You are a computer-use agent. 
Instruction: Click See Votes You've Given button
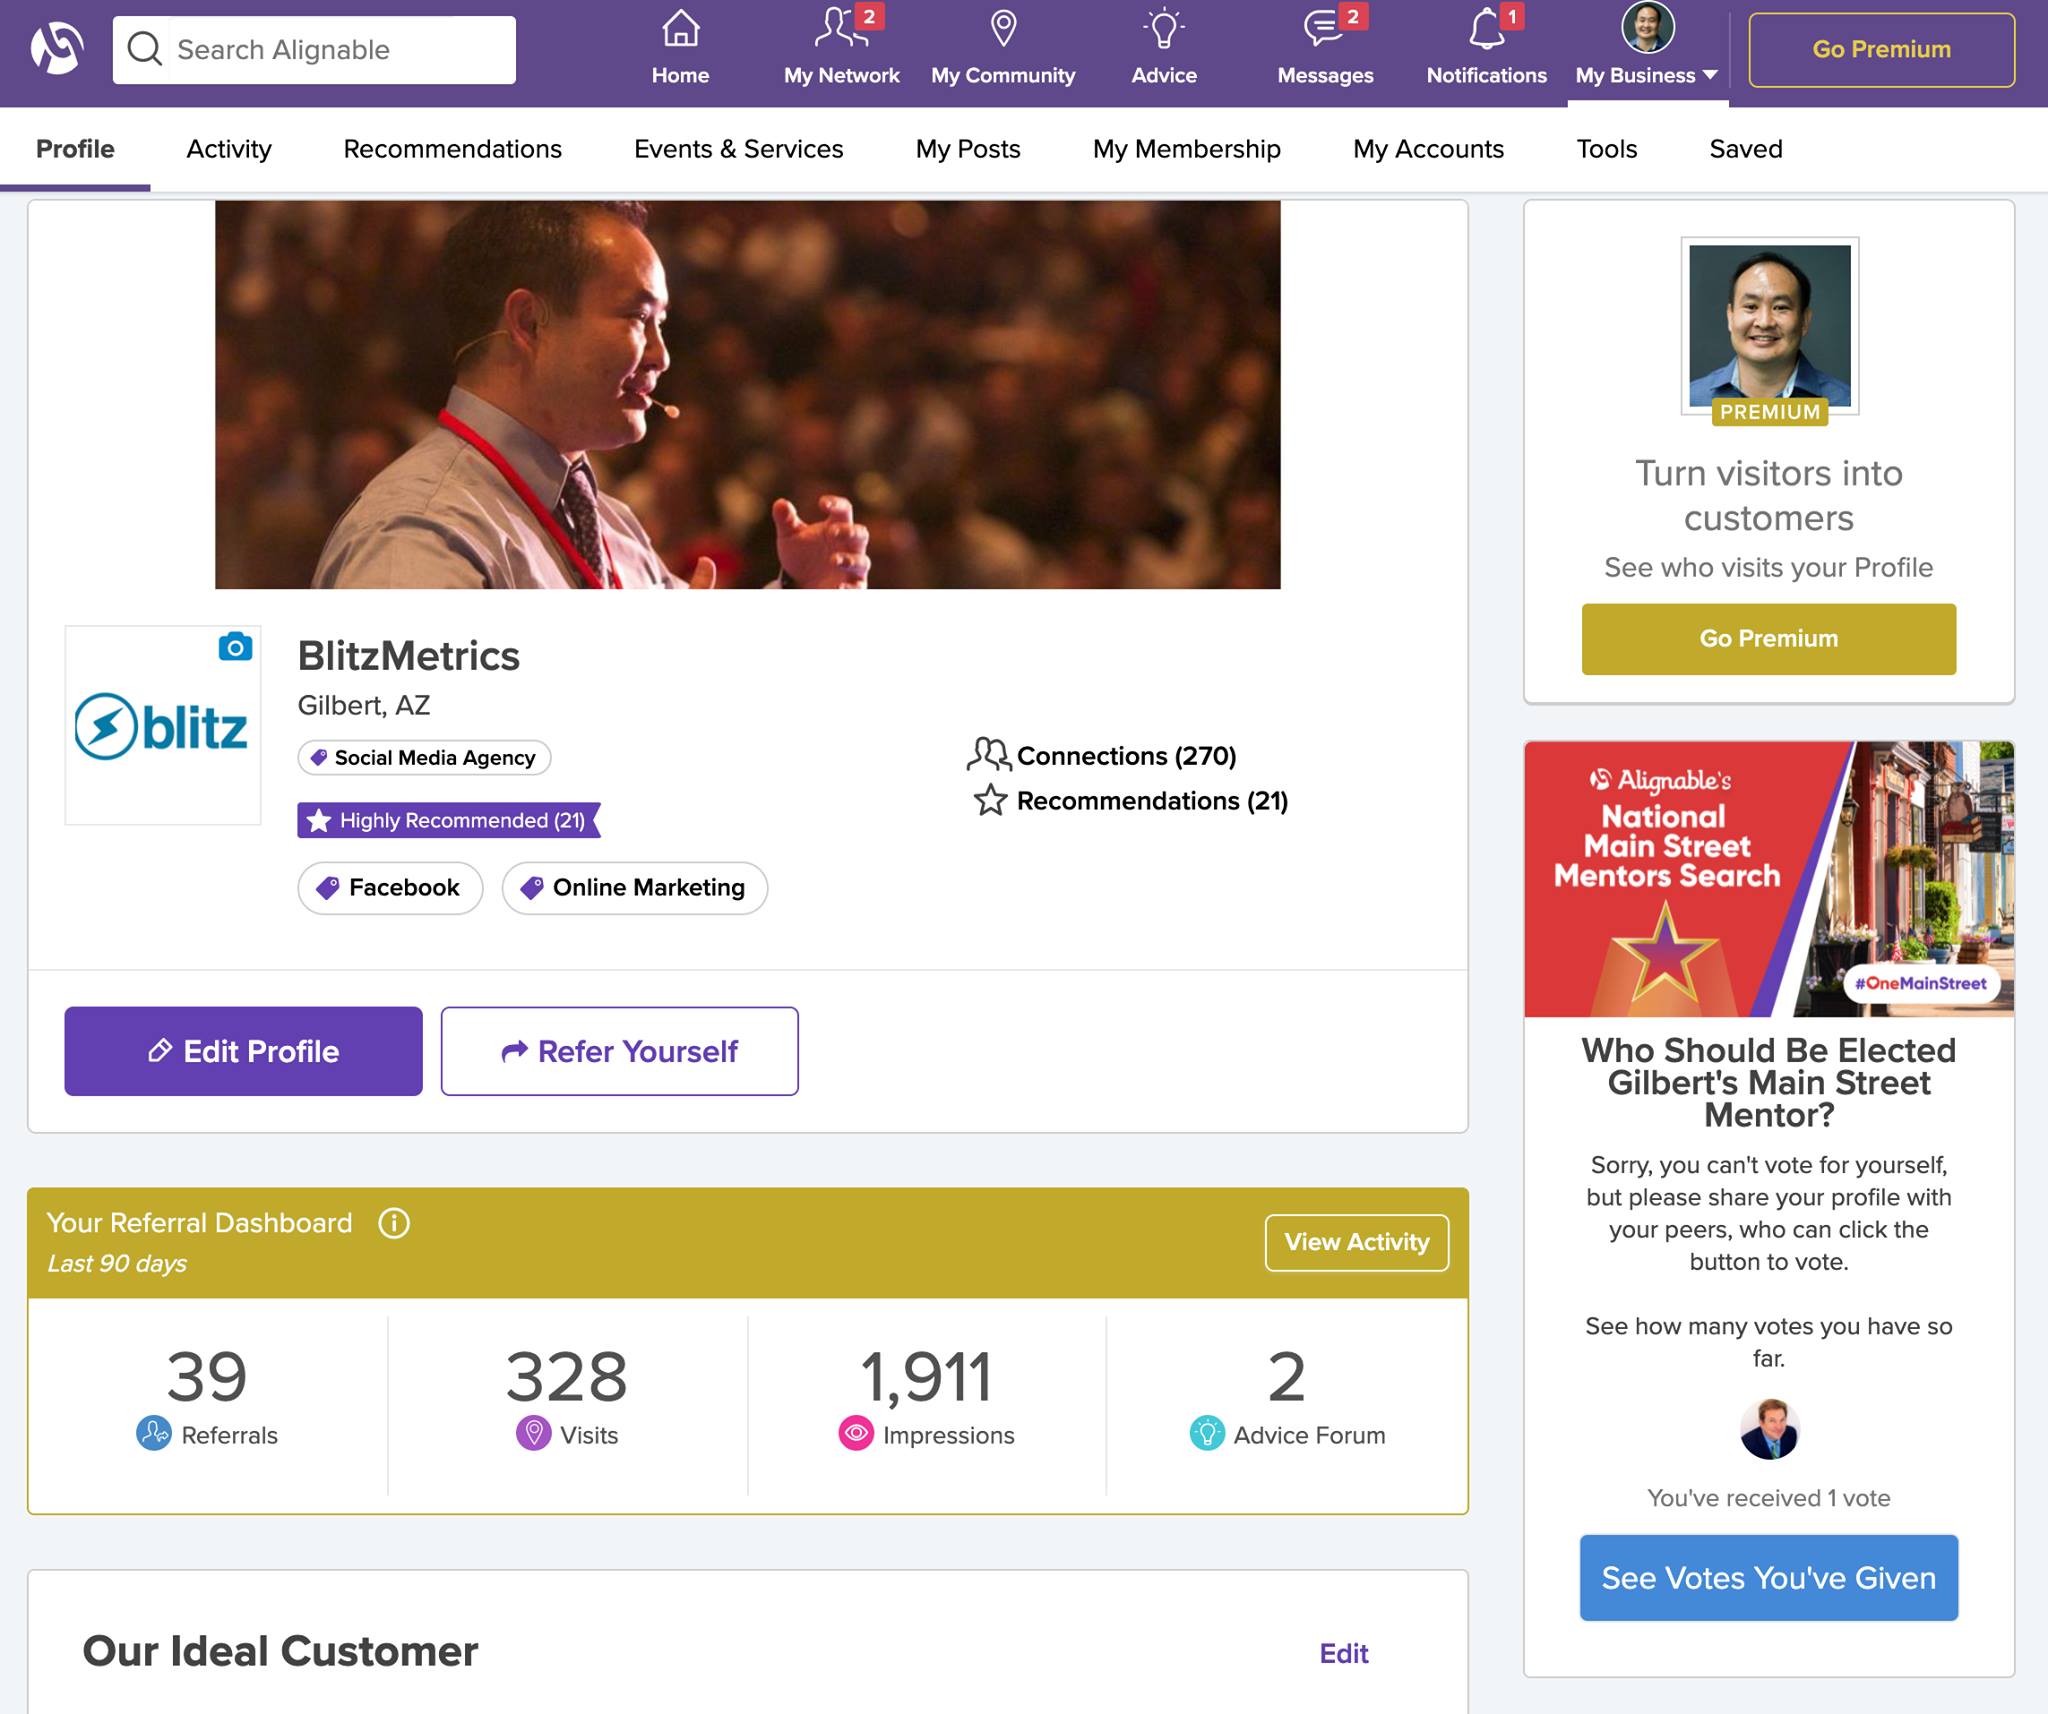pyautogui.click(x=1768, y=1577)
